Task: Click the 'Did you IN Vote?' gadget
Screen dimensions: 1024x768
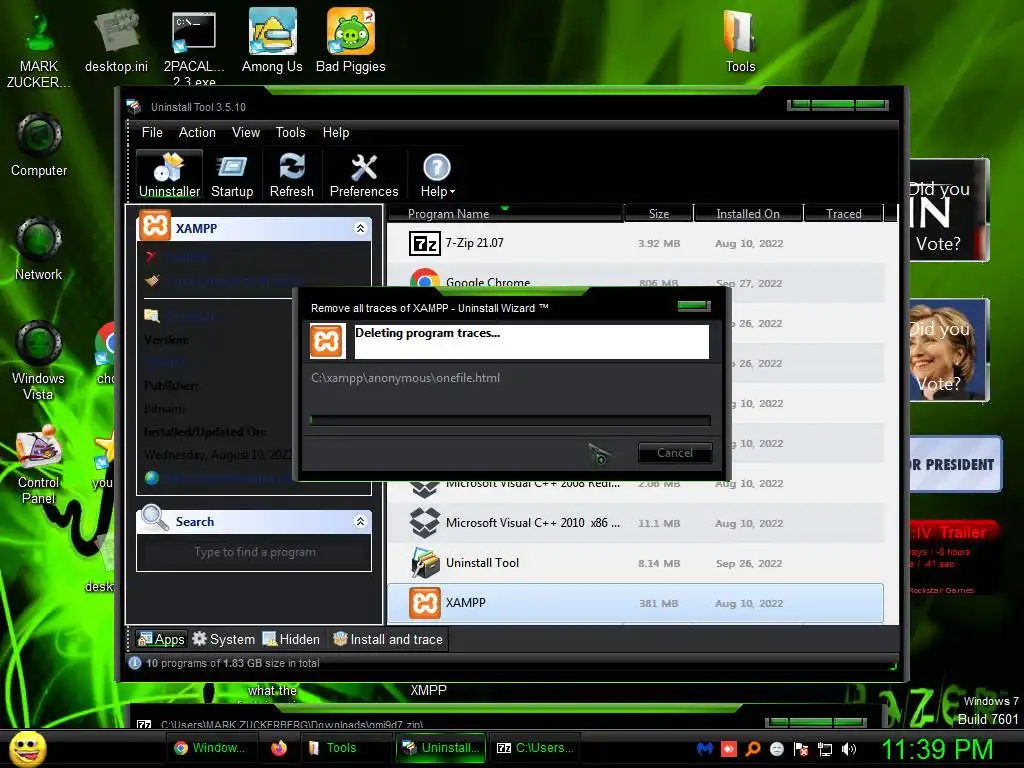Action: (949, 210)
